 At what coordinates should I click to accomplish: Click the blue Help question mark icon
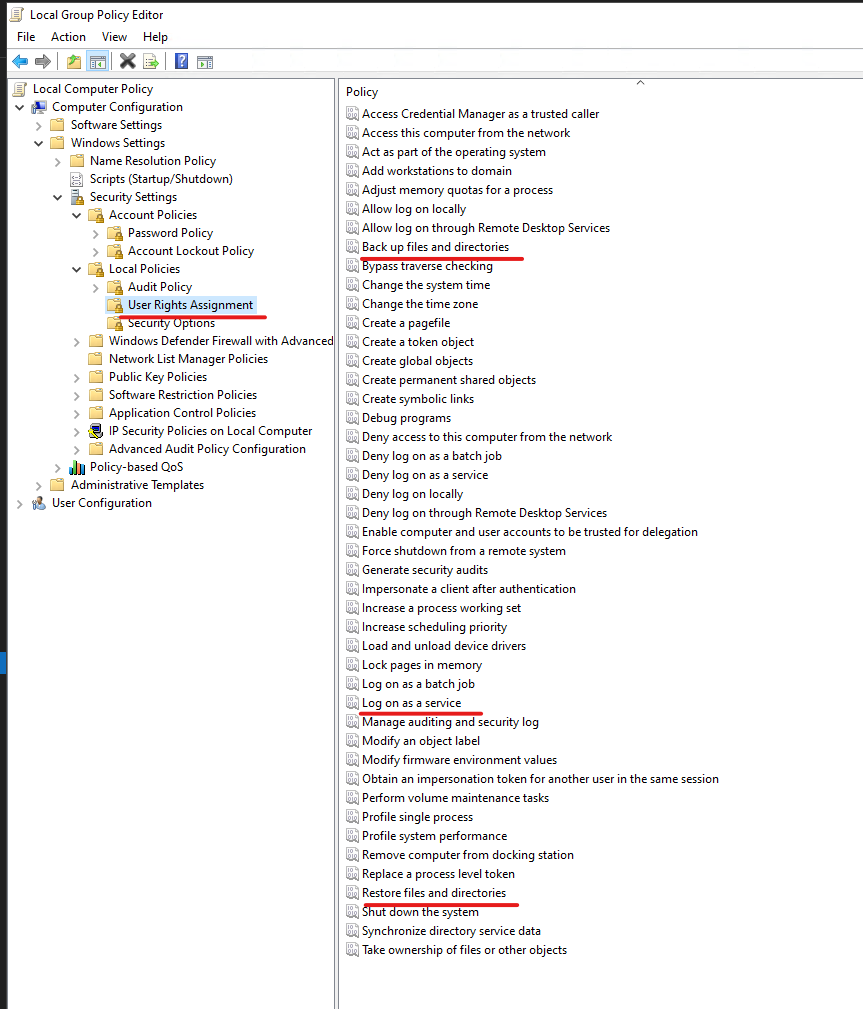tap(181, 62)
